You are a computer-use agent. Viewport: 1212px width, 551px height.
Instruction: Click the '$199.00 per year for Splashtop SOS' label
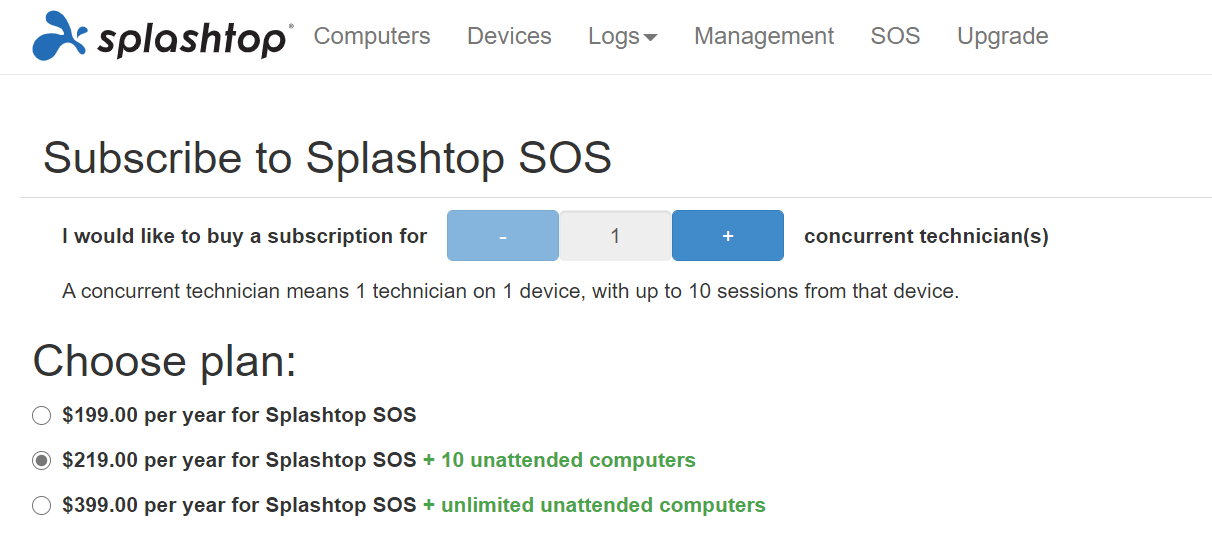tap(239, 415)
